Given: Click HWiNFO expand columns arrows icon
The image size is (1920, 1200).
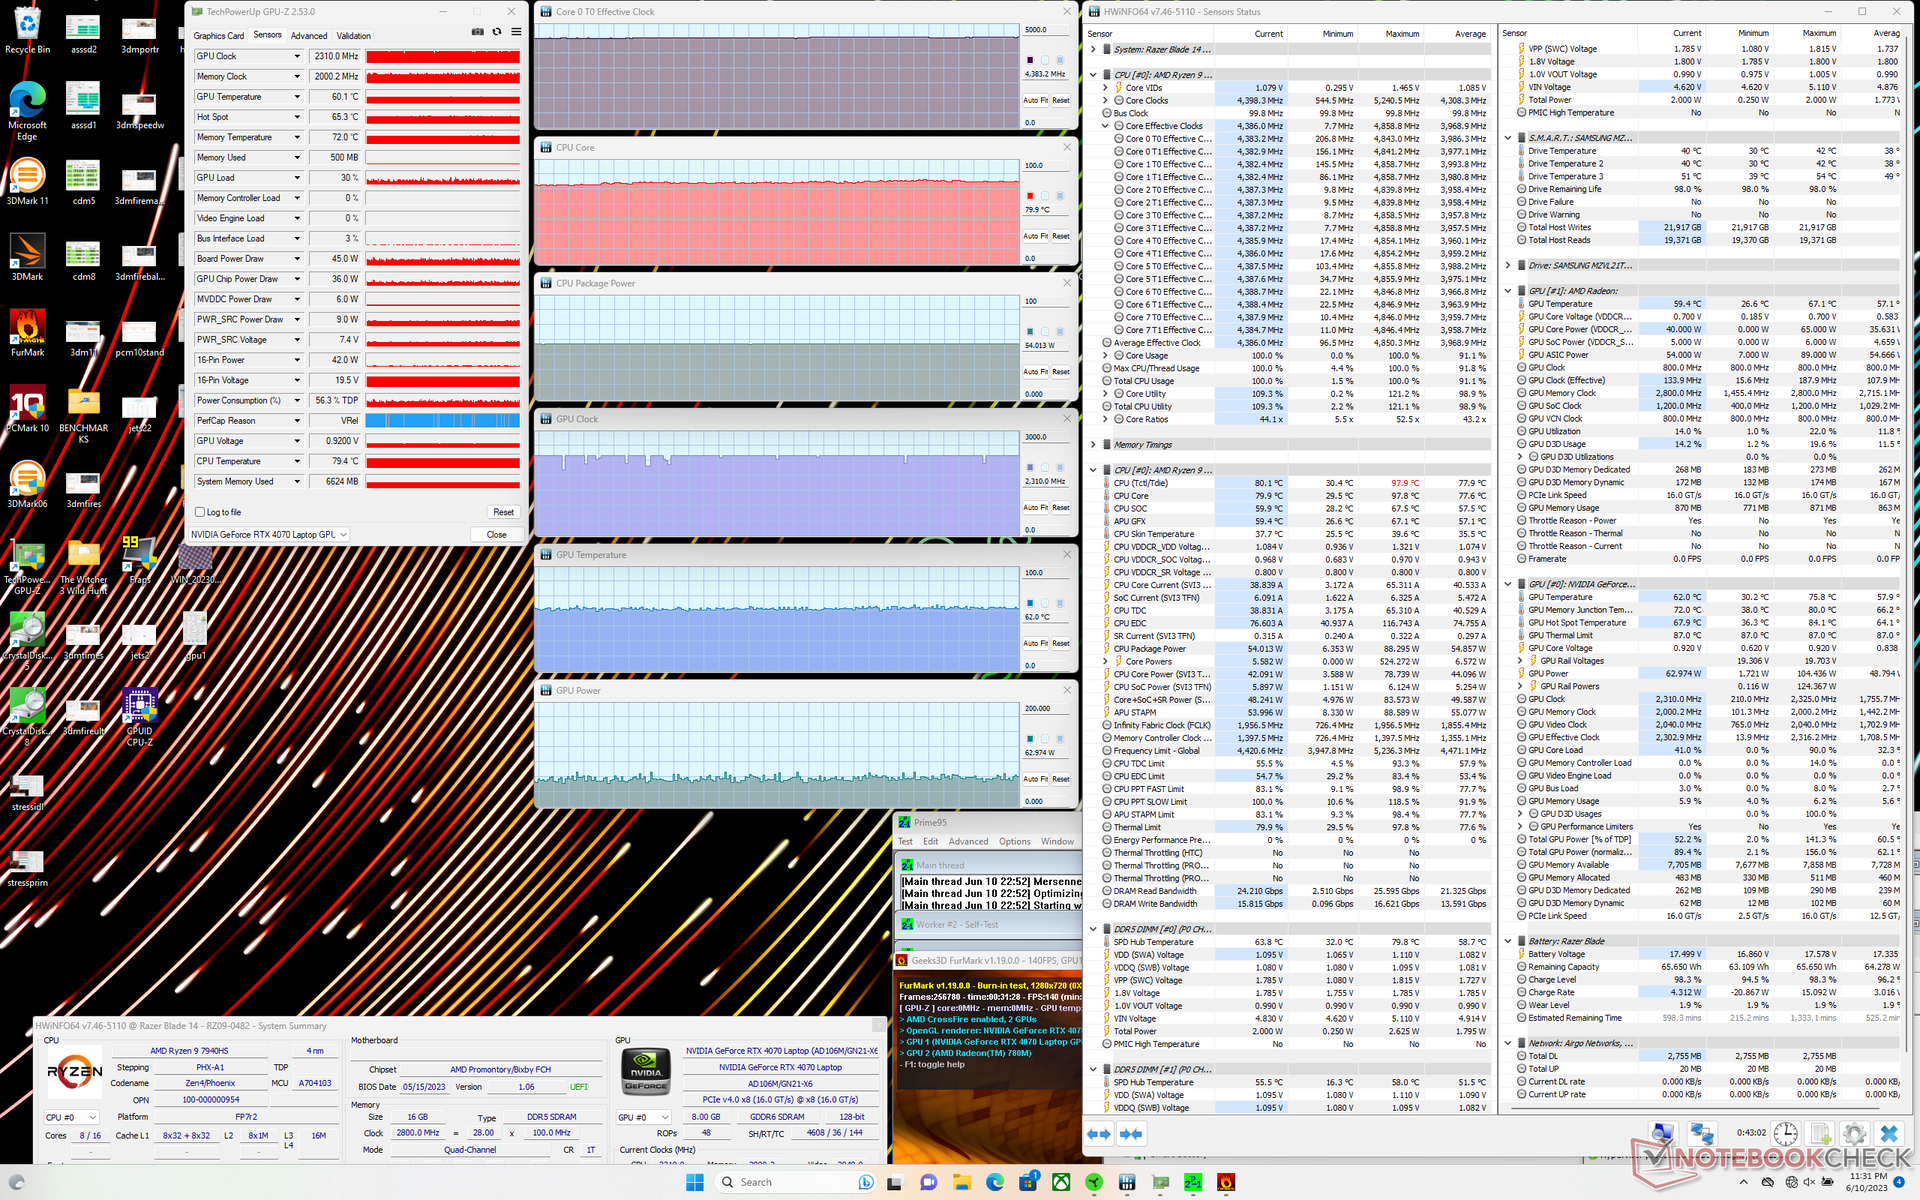Looking at the screenshot, I should pos(1099,1133).
